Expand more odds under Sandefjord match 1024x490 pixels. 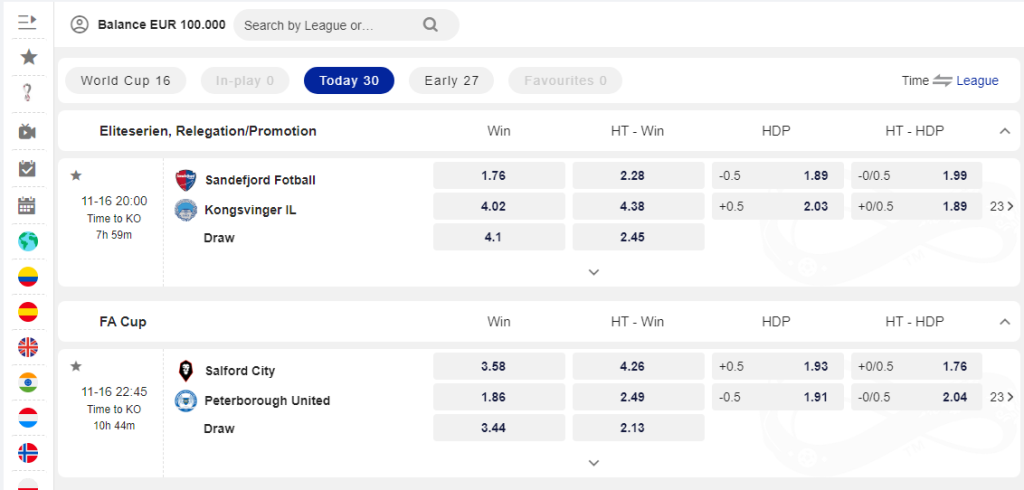[593, 272]
